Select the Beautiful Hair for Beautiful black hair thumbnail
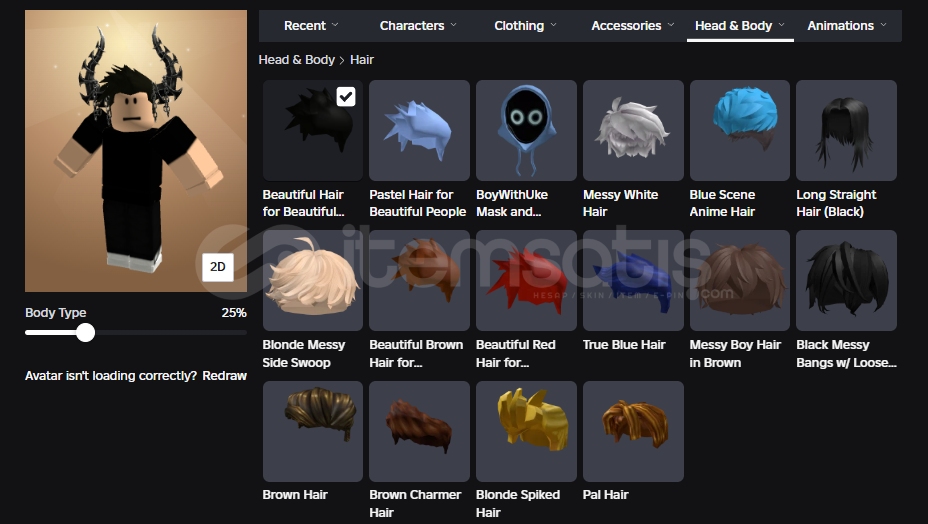928x524 pixels. 312,130
